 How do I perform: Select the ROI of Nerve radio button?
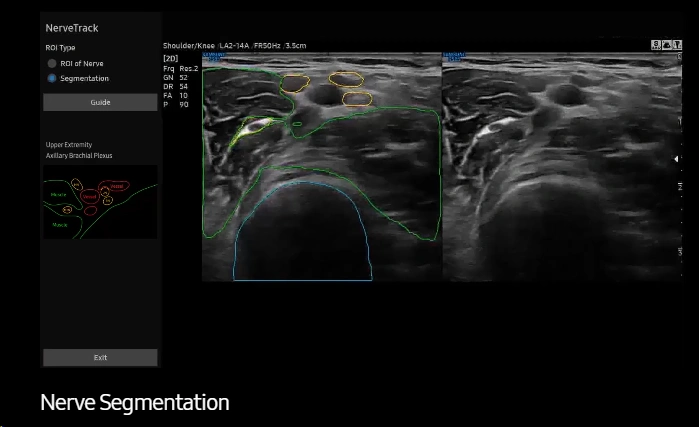pos(52,63)
